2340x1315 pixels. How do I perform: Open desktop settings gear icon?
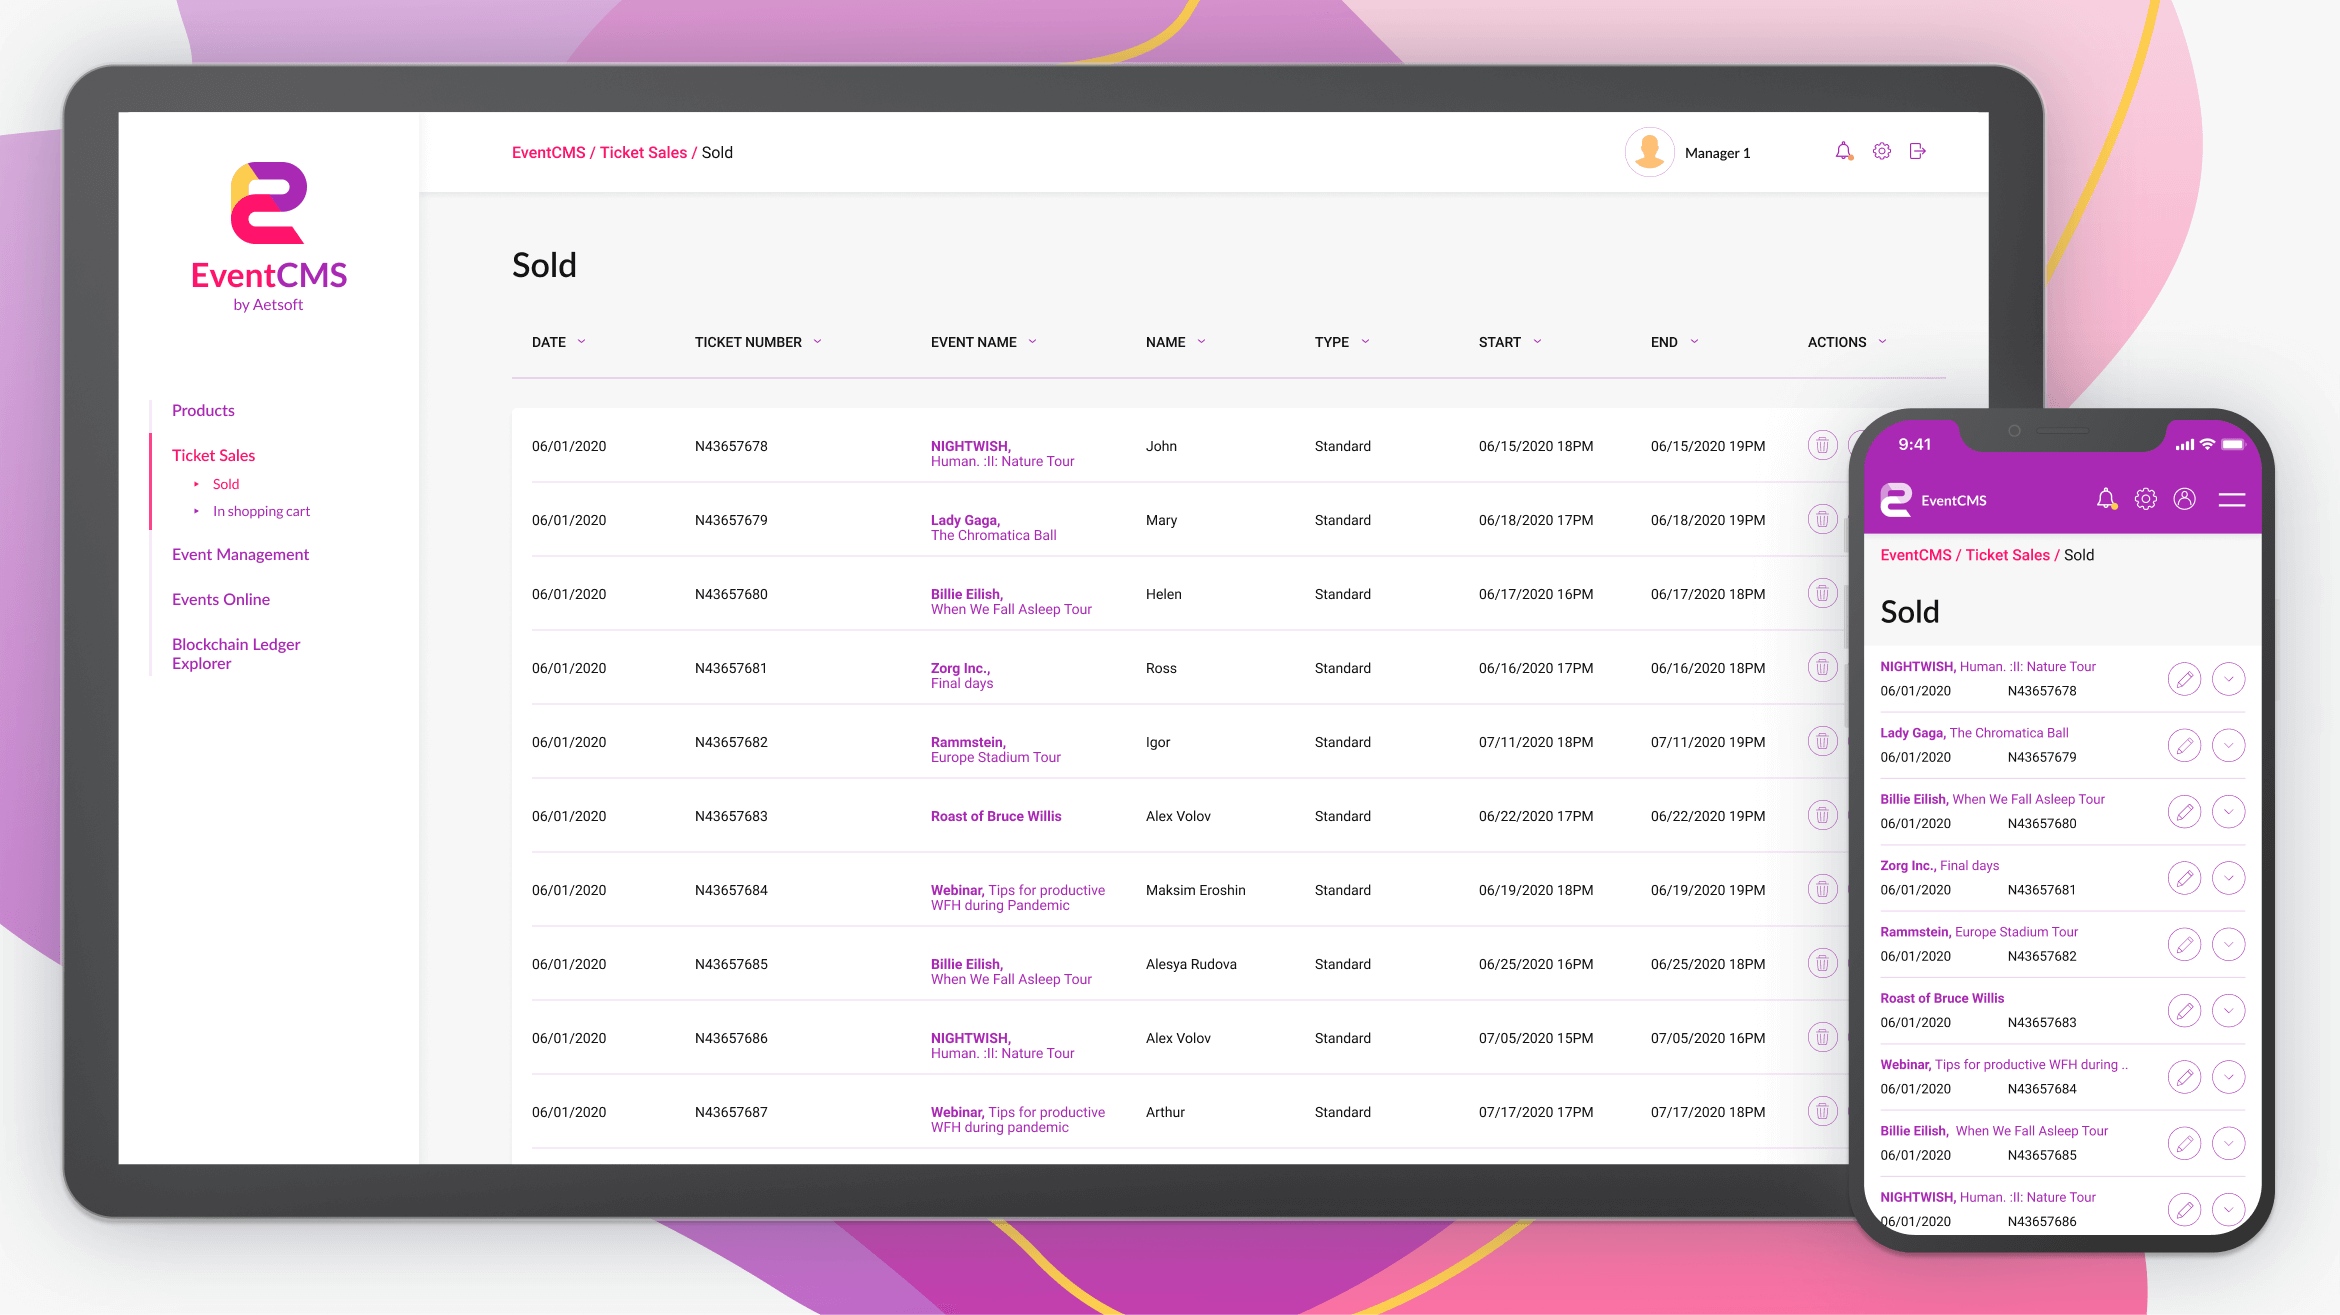(1881, 152)
